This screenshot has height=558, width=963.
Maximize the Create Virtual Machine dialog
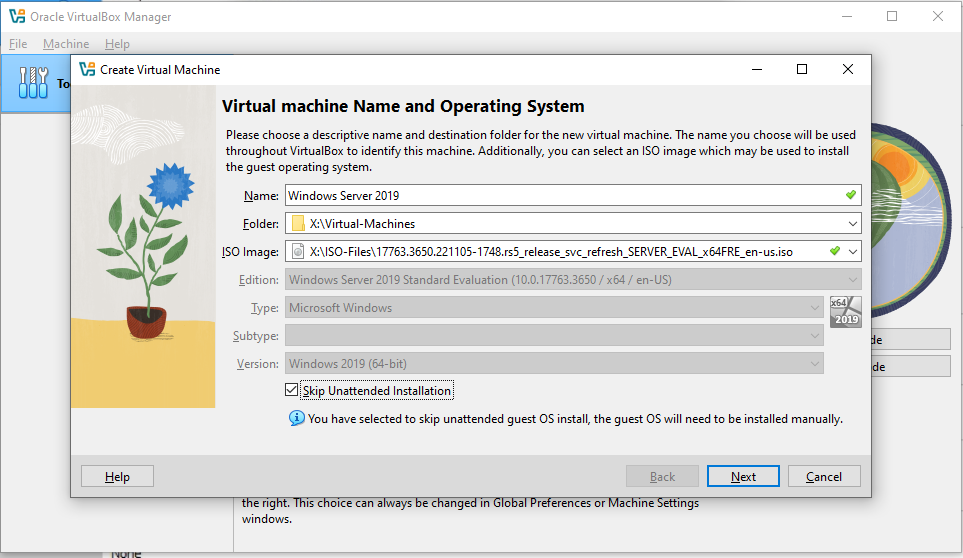(801, 69)
